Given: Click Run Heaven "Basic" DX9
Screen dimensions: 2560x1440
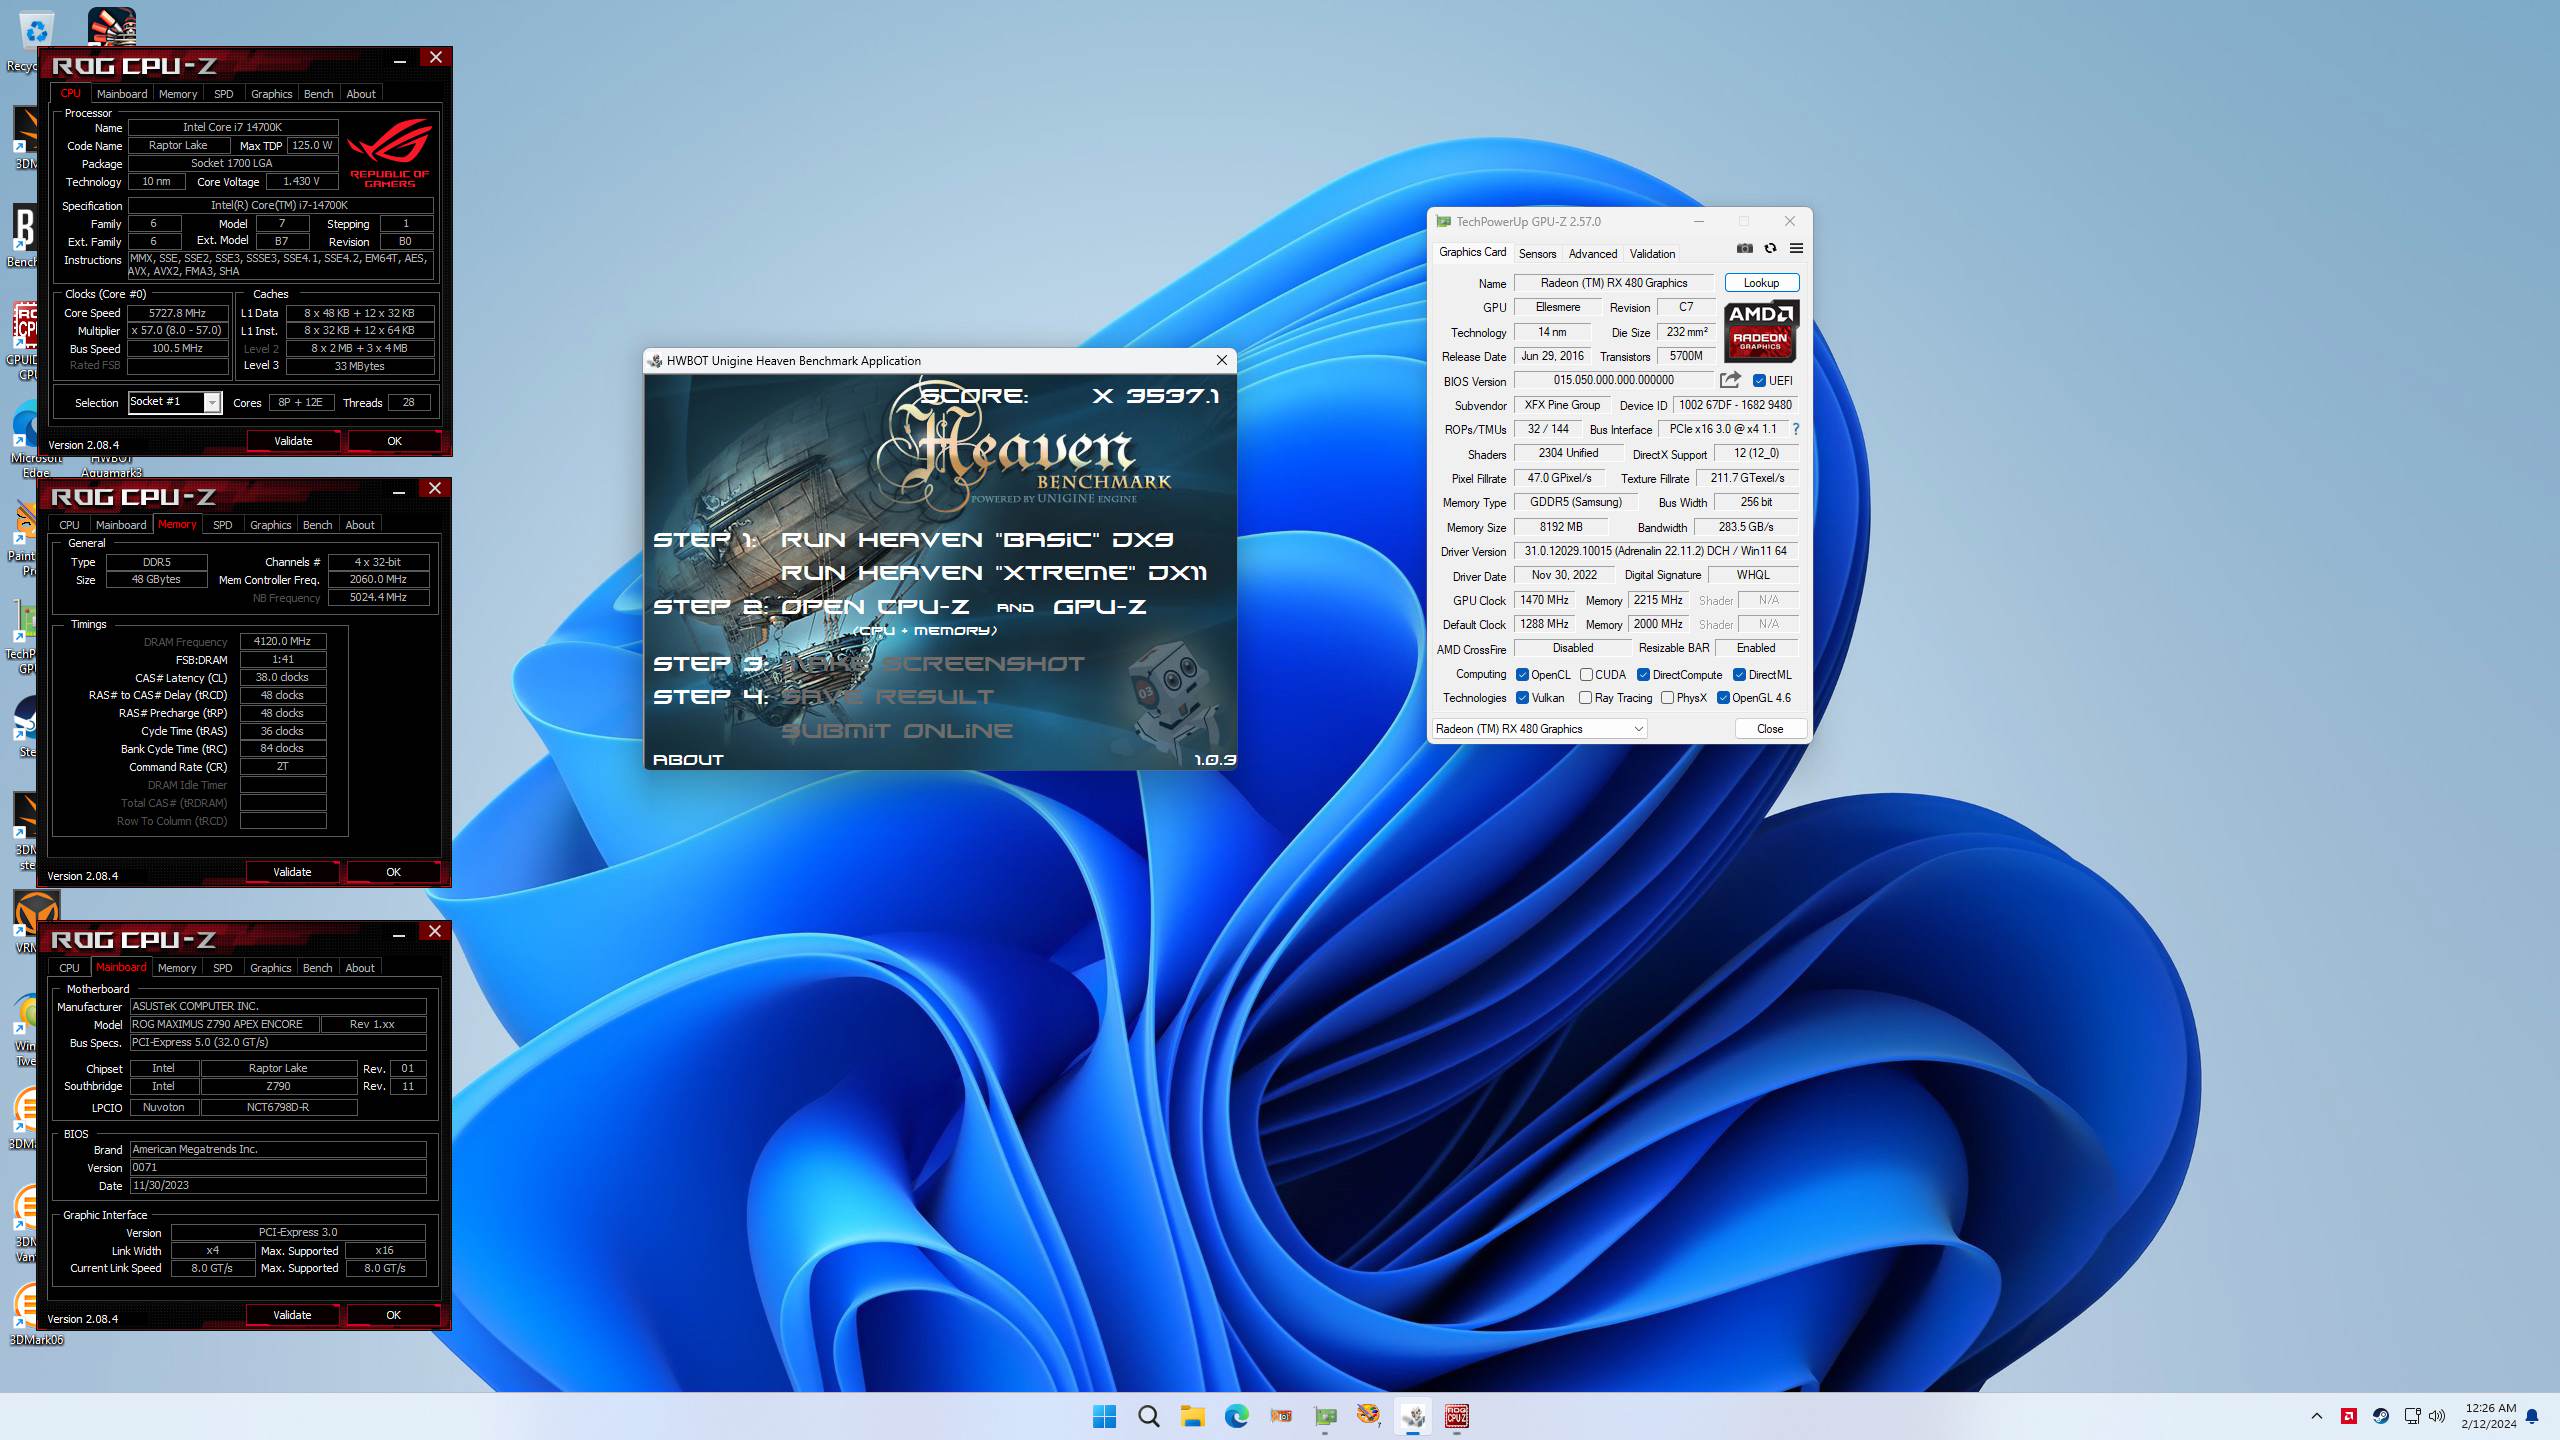Looking at the screenshot, I should pyautogui.click(x=977, y=540).
